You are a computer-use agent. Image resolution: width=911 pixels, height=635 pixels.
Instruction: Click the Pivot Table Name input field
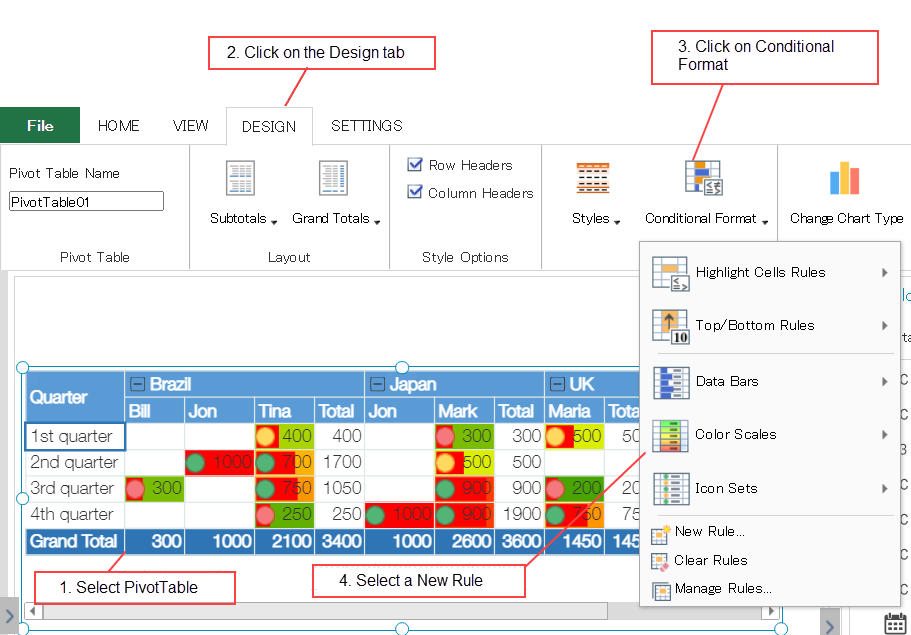coord(87,202)
